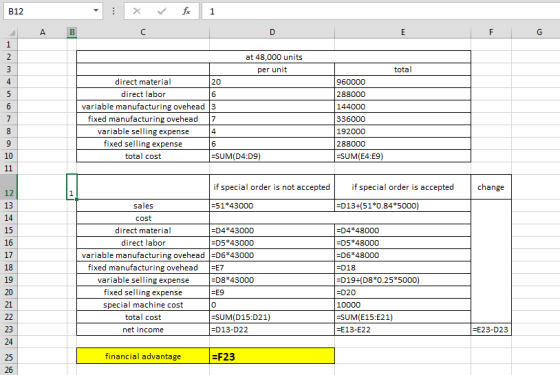Screen dimensions: 560x375
Task: Click the 'sales' label cell
Action: click(143, 206)
